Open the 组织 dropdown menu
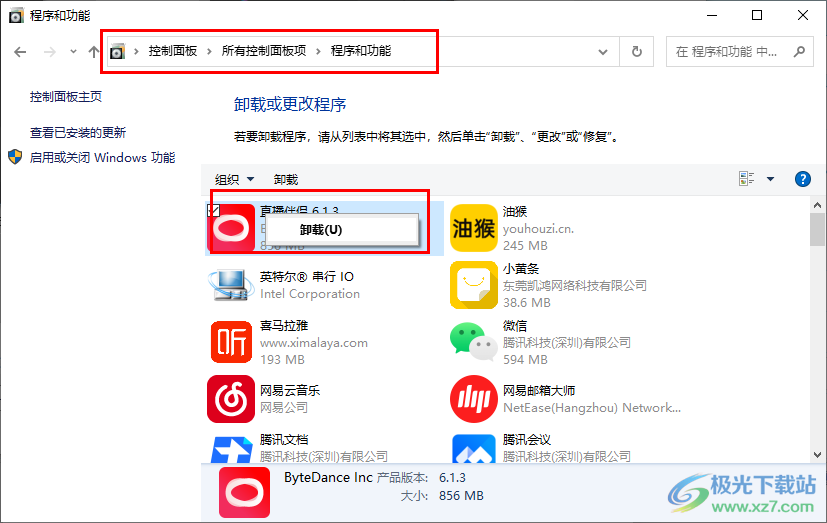Viewport: 827px width, 523px height. [x=235, y=179]
